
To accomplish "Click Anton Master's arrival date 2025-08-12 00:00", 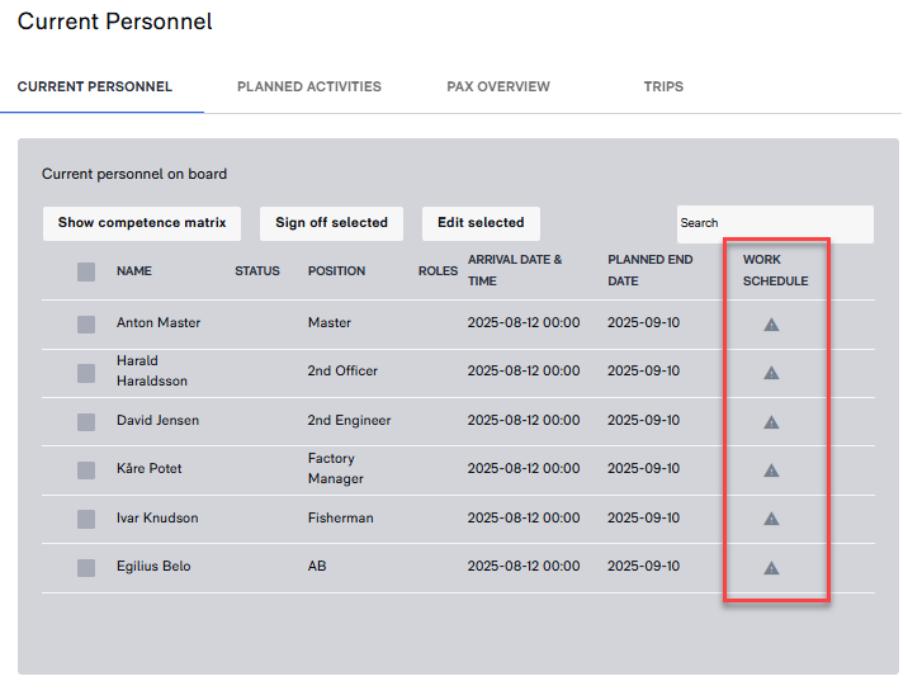I will (x=523, y=323).
